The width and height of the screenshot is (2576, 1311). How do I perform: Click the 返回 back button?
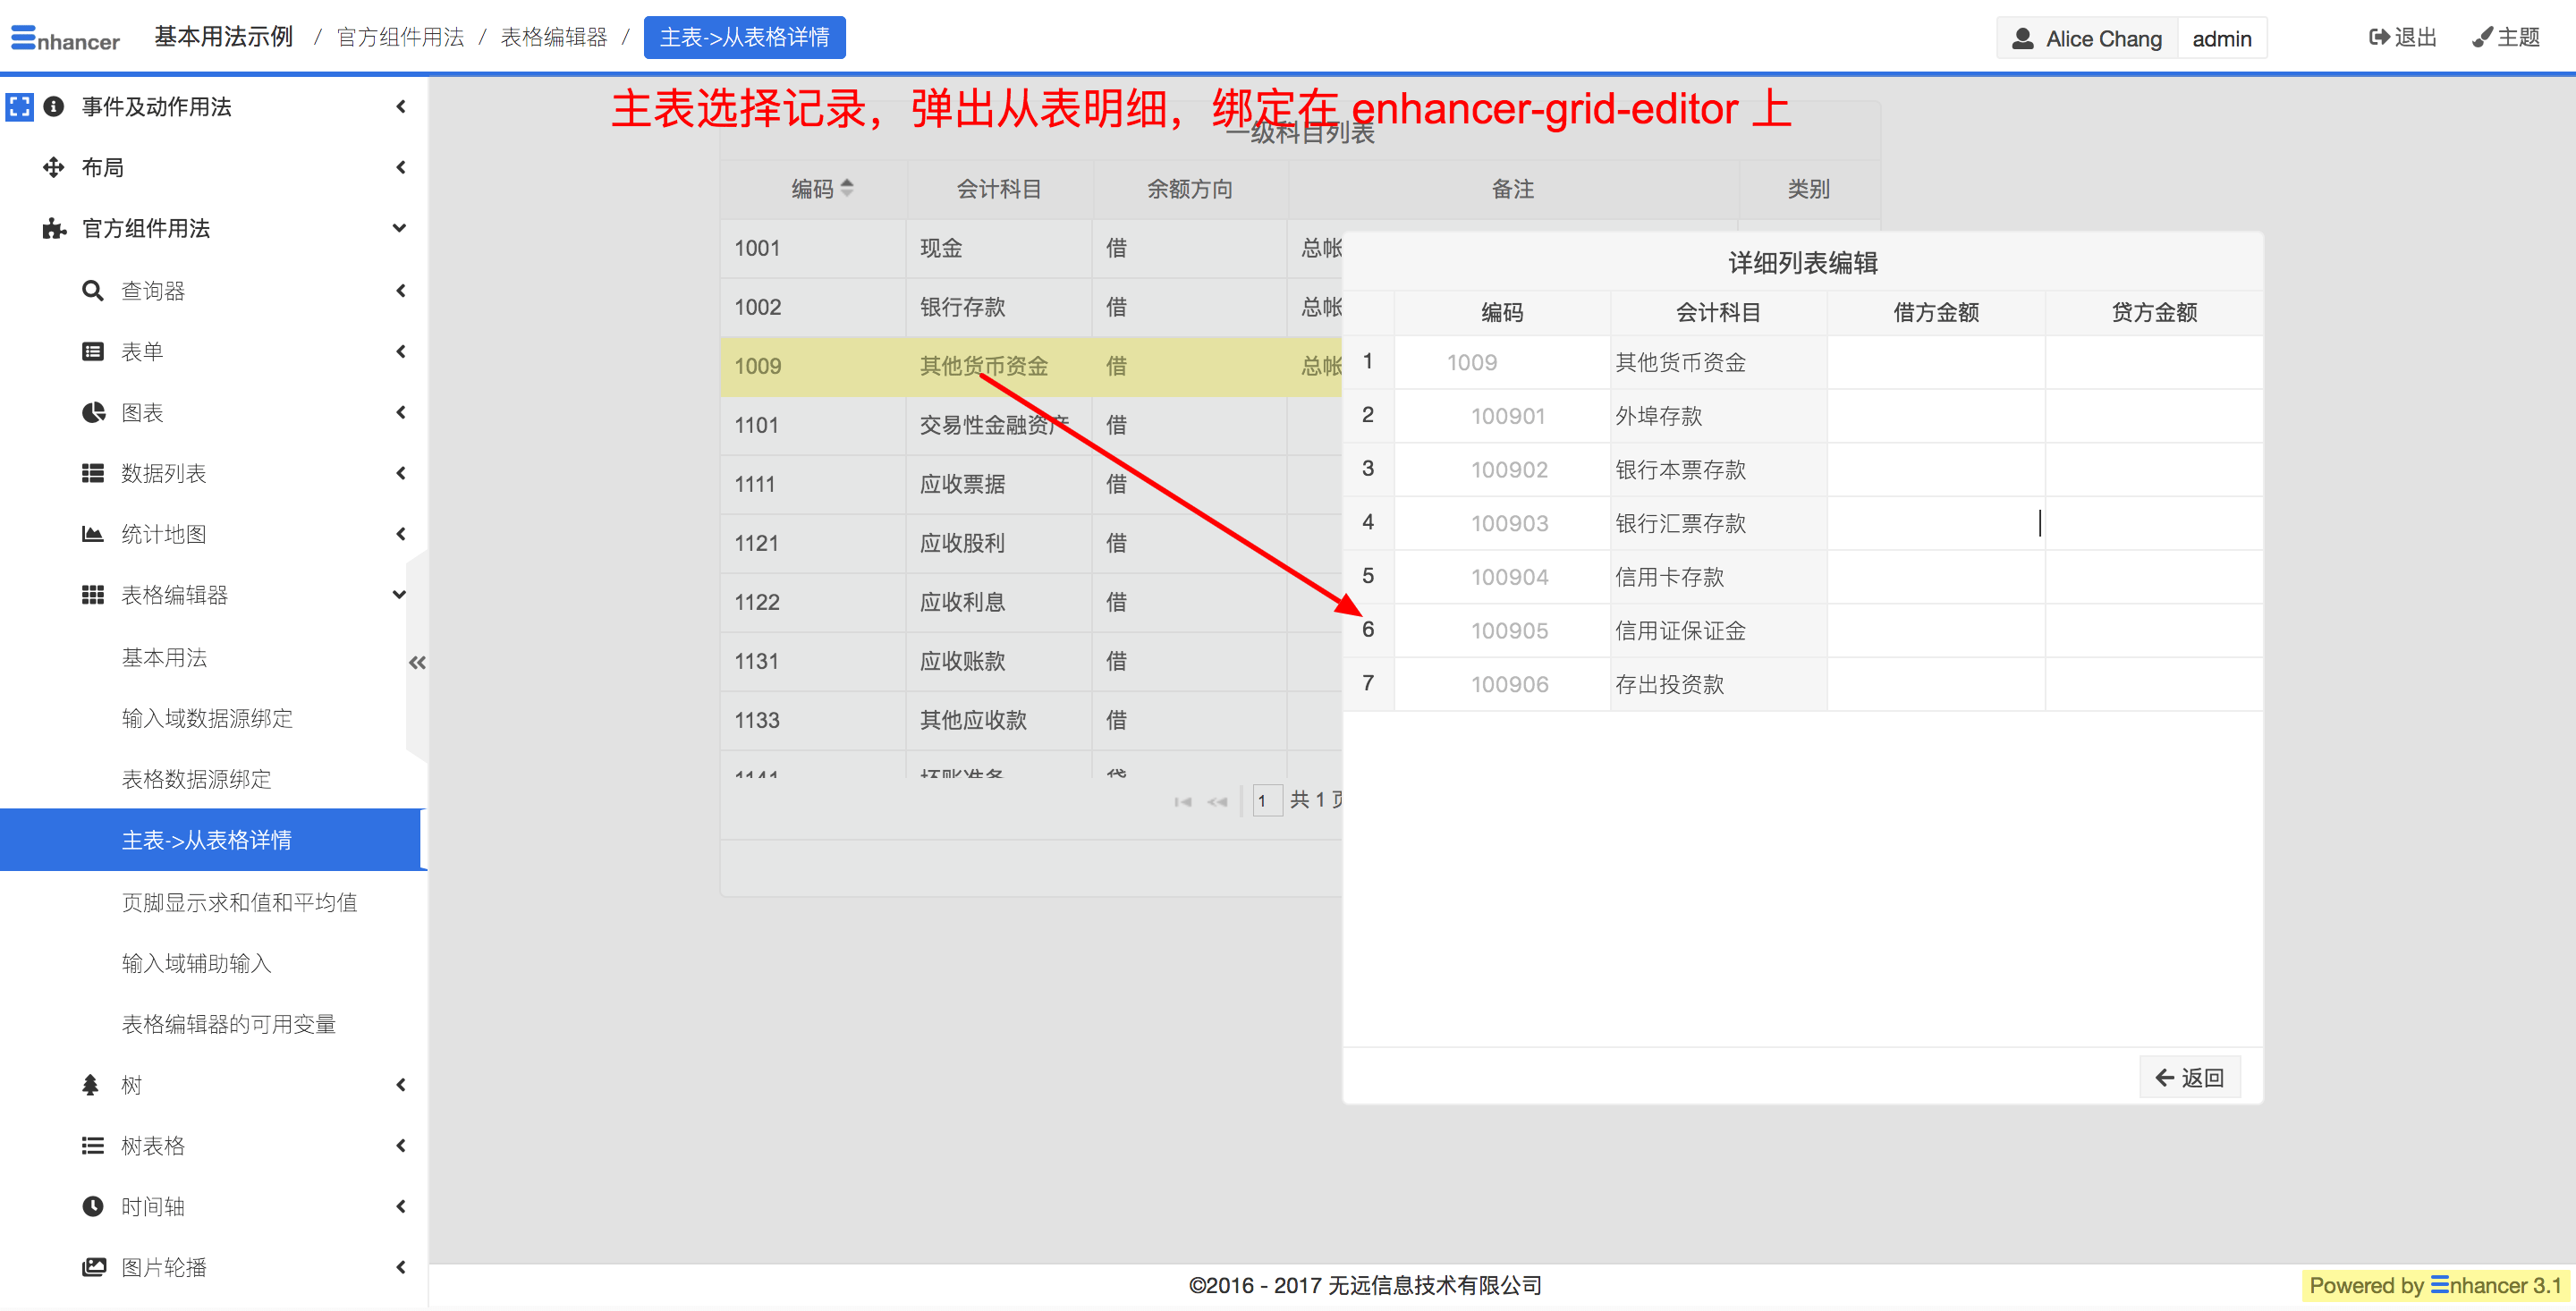point(2189,1077)
